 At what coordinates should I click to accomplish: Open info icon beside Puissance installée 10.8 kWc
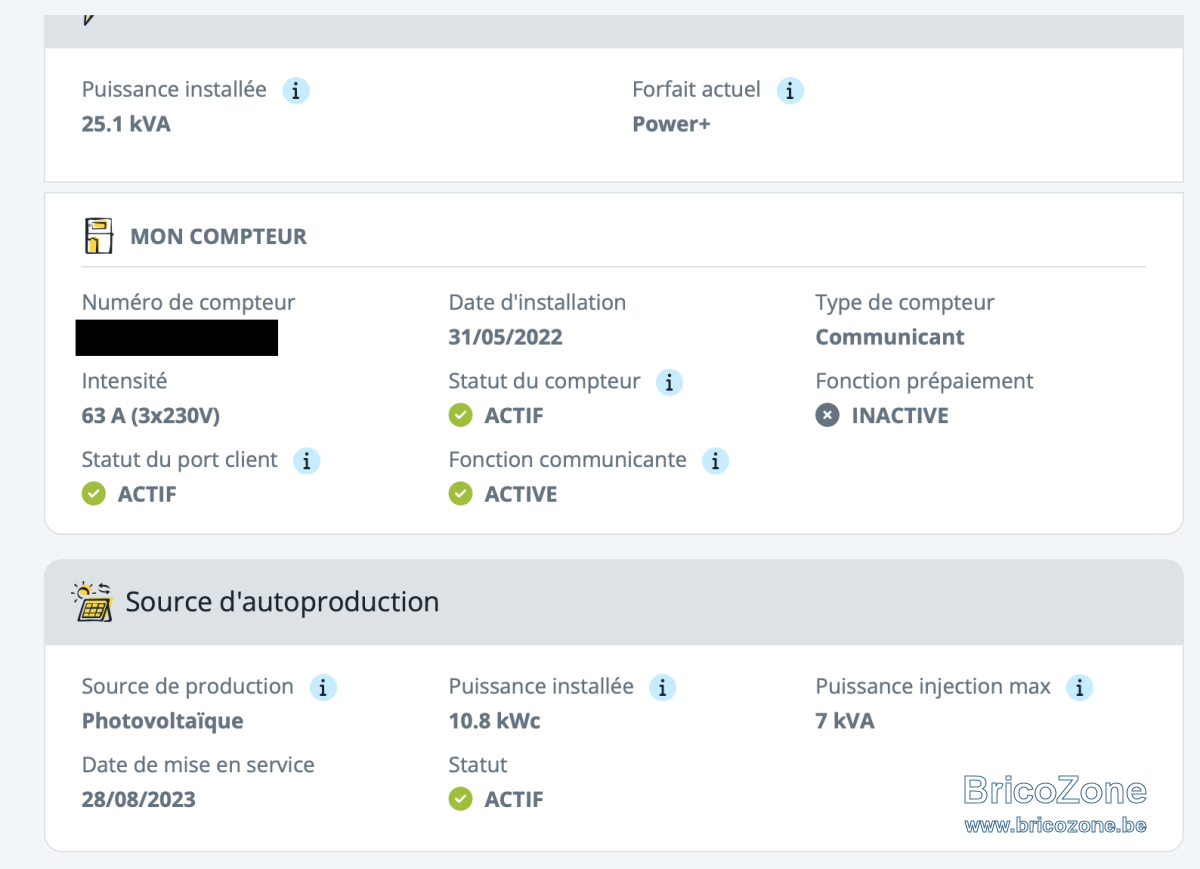pos(663,688)
